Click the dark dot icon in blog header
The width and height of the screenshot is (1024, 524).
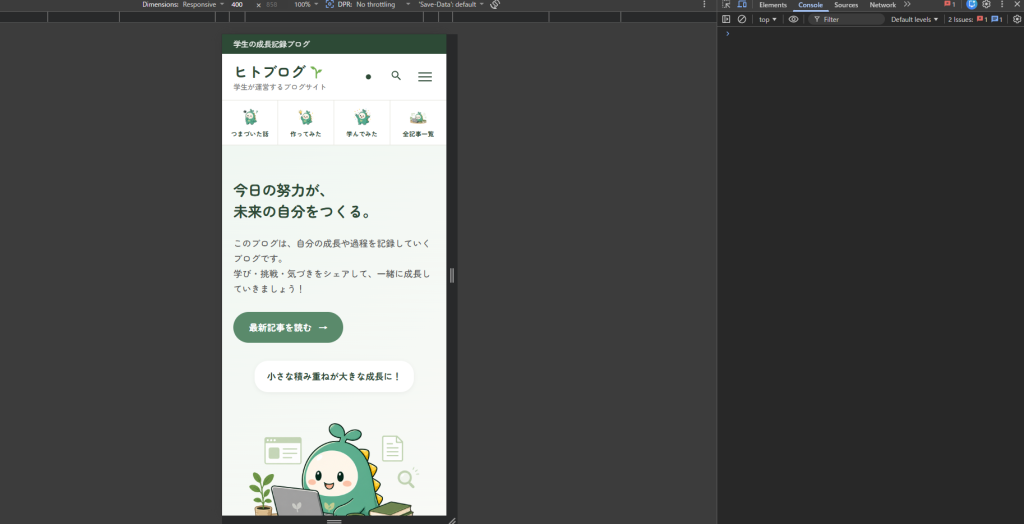368,77
